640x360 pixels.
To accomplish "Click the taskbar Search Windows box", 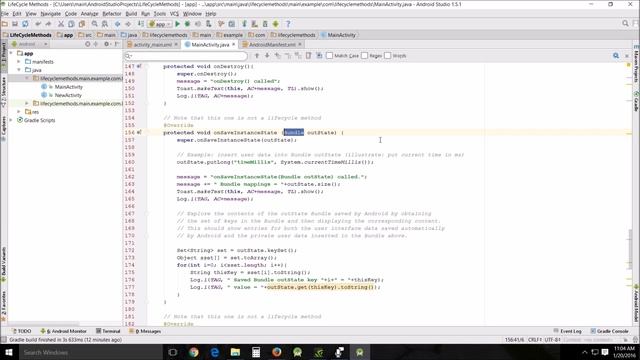I will click(90, 352).
